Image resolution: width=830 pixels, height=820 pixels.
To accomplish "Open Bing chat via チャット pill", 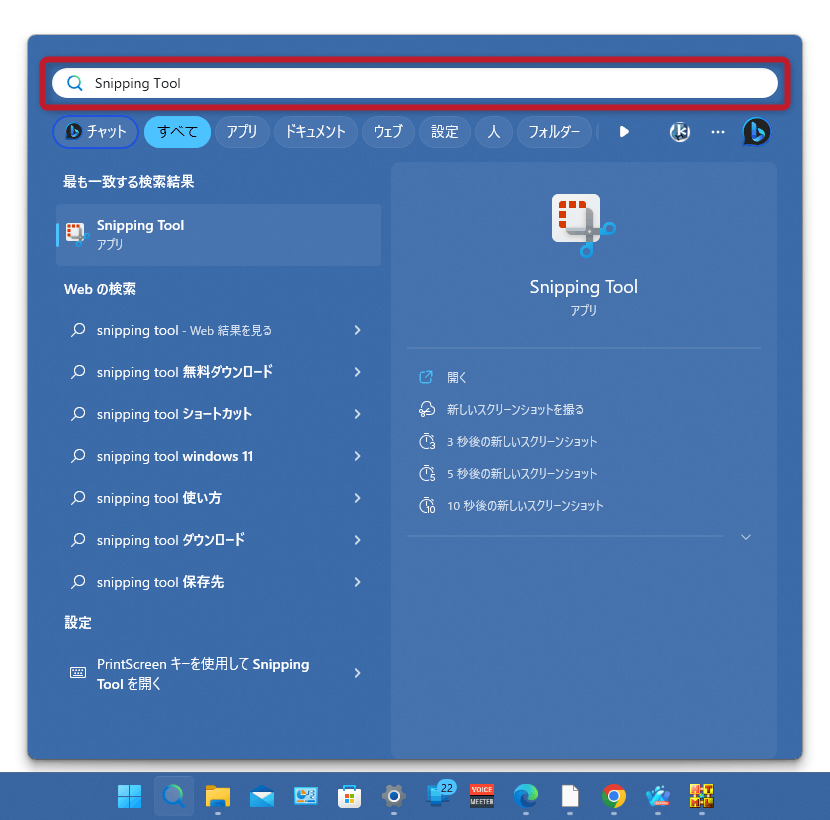I will click(x=95, y=132).
